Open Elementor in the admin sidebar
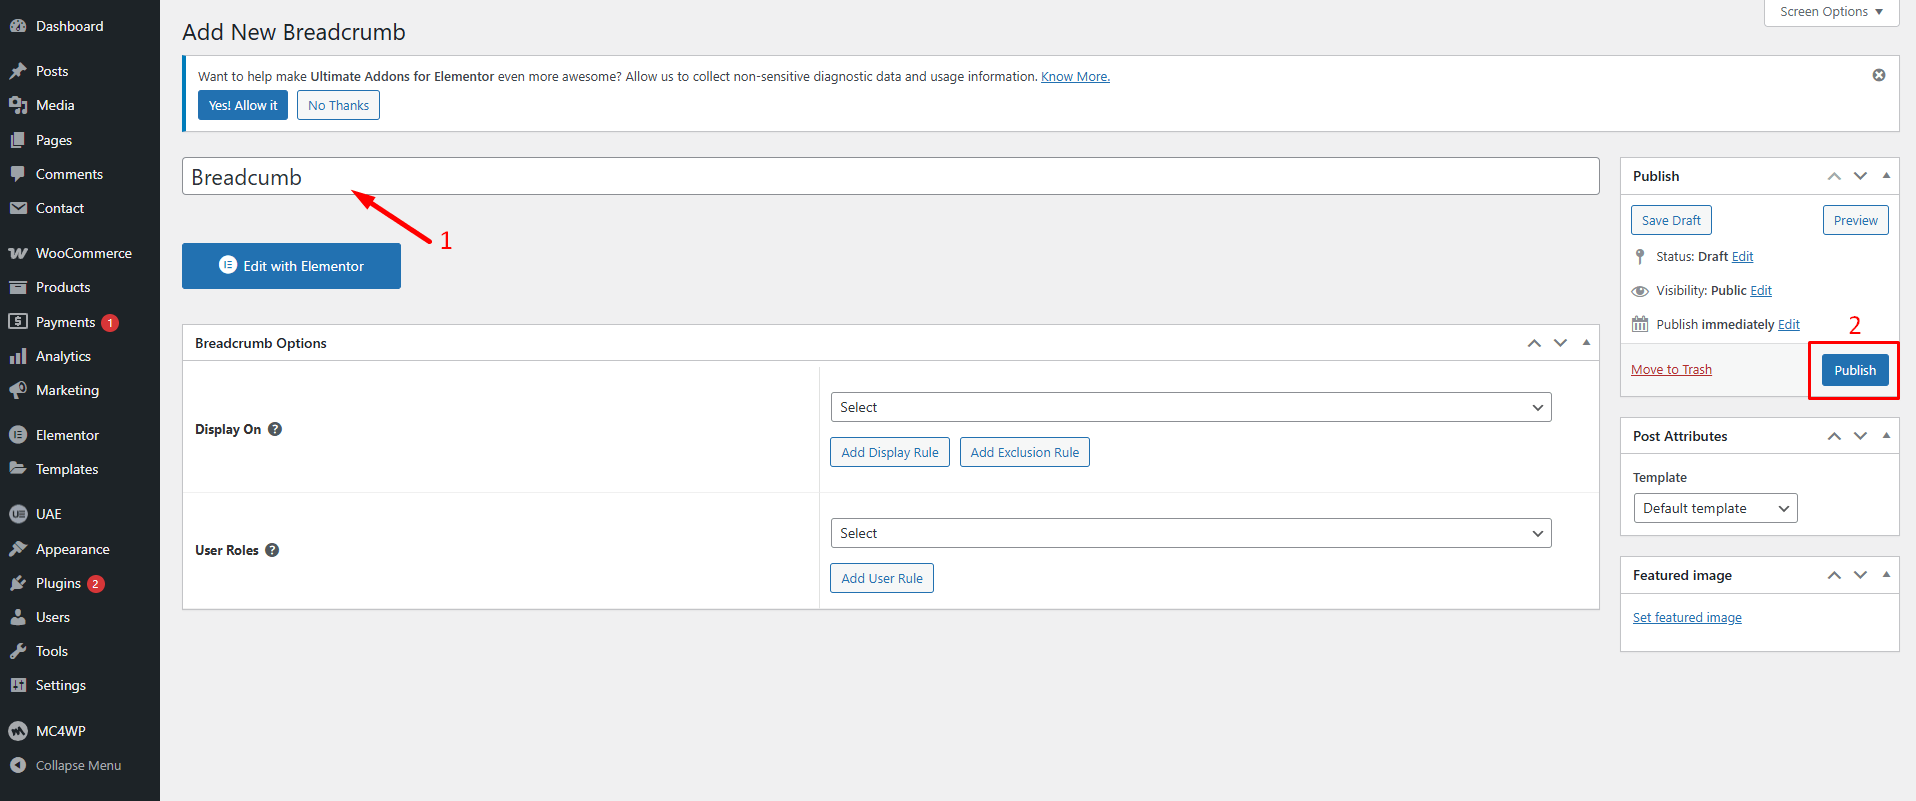 67,435
